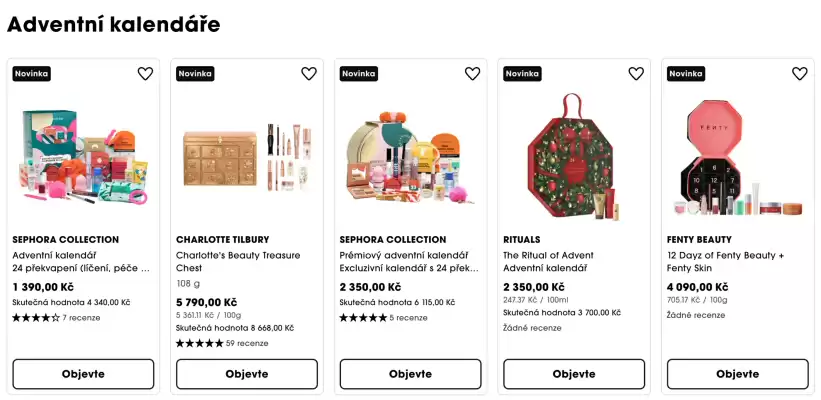The image size is (821, 400).
Task: Open Rituals calendar via Objevte button
Action: click(x=574, y=374)
